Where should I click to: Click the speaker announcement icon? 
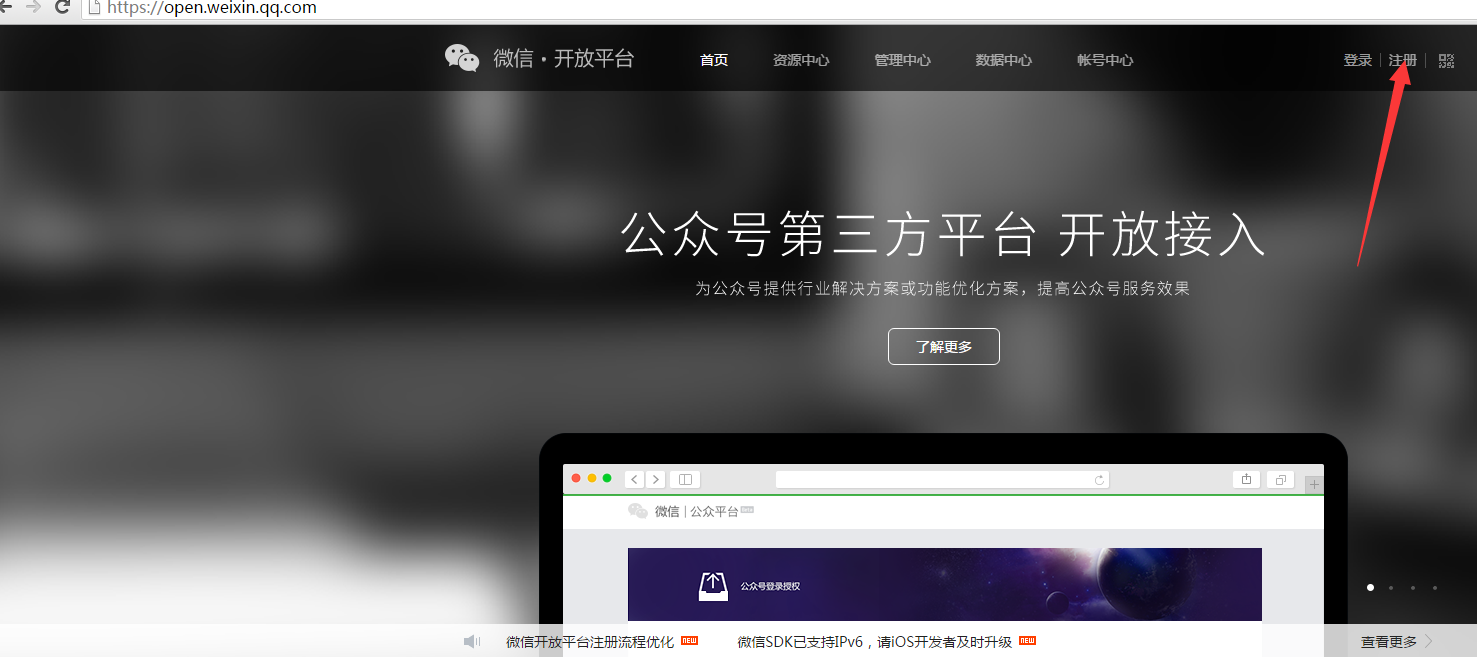point(472,641)
